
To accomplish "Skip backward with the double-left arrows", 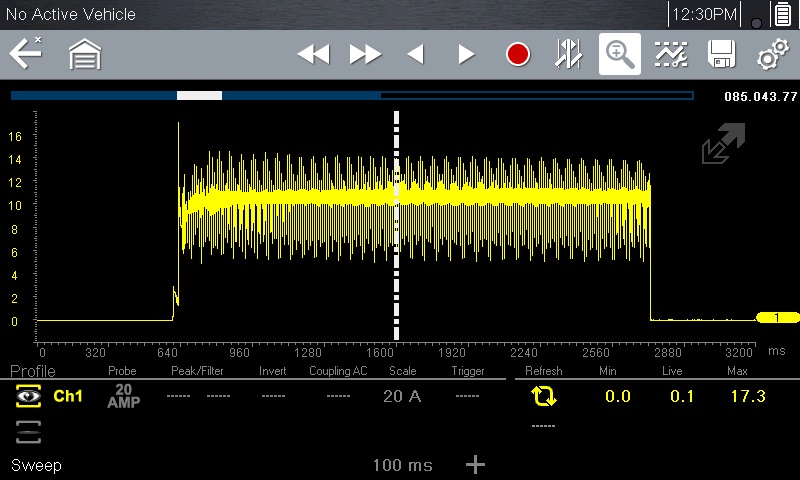I will [x=313, y=55].
